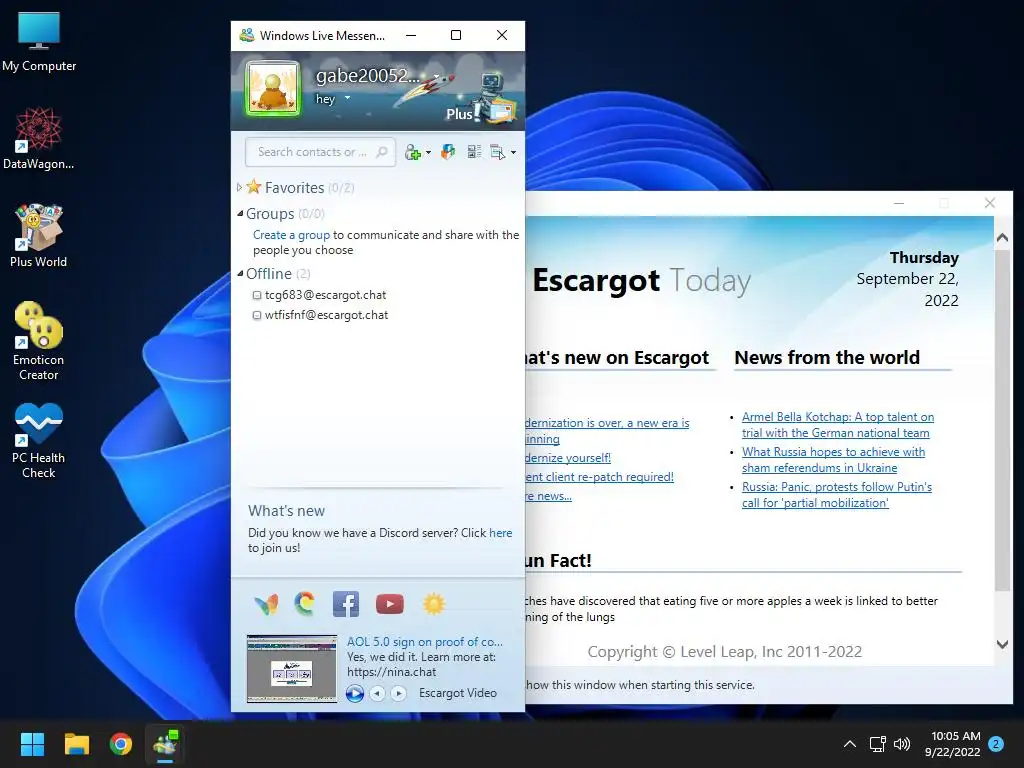Click status icon beside tcg683@escargot.chat
This screenshot has height=768, width=1024.
pyautogui.click(x=257, y=296)
